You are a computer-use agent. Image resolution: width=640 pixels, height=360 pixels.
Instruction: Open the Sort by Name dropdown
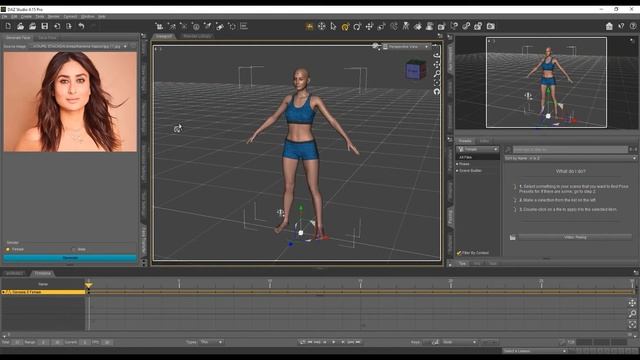click(x=570, y=158)
